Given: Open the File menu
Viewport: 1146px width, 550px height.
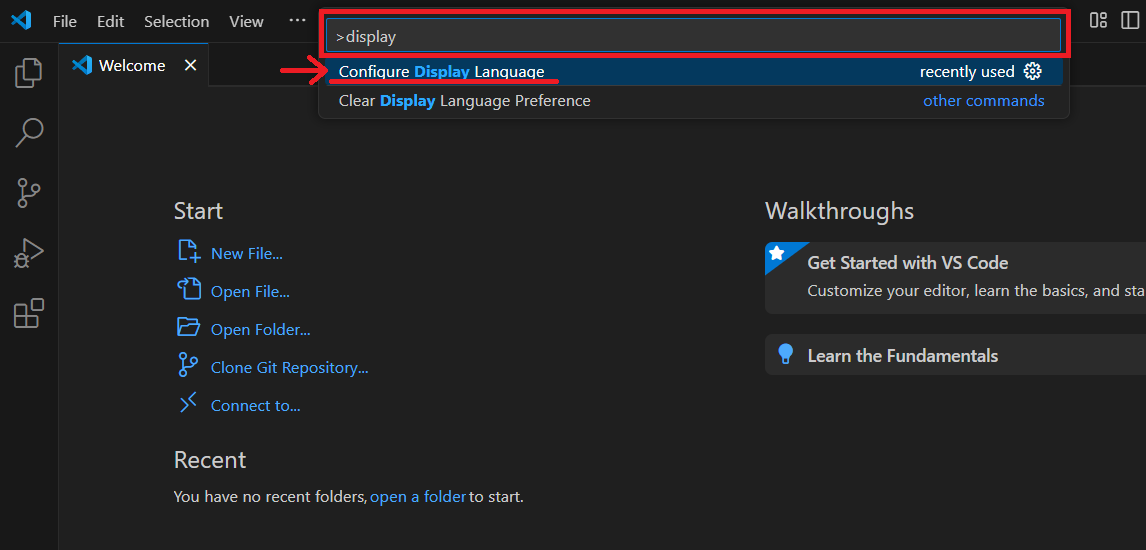Looking at the screenshot, I should tap(64, 22).
